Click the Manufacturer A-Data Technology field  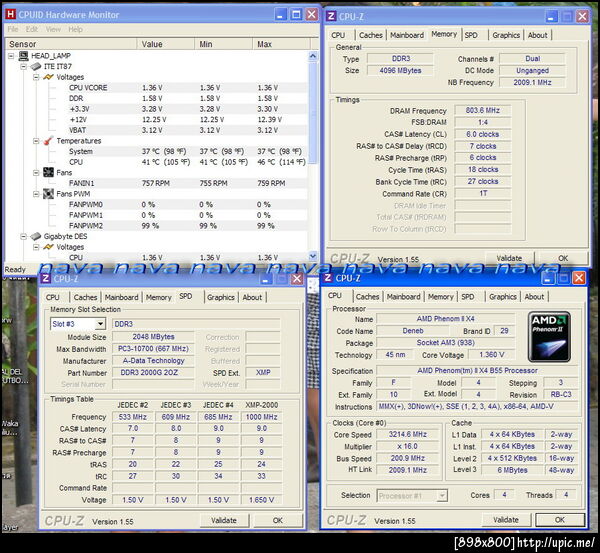click(x=153, y=361)
